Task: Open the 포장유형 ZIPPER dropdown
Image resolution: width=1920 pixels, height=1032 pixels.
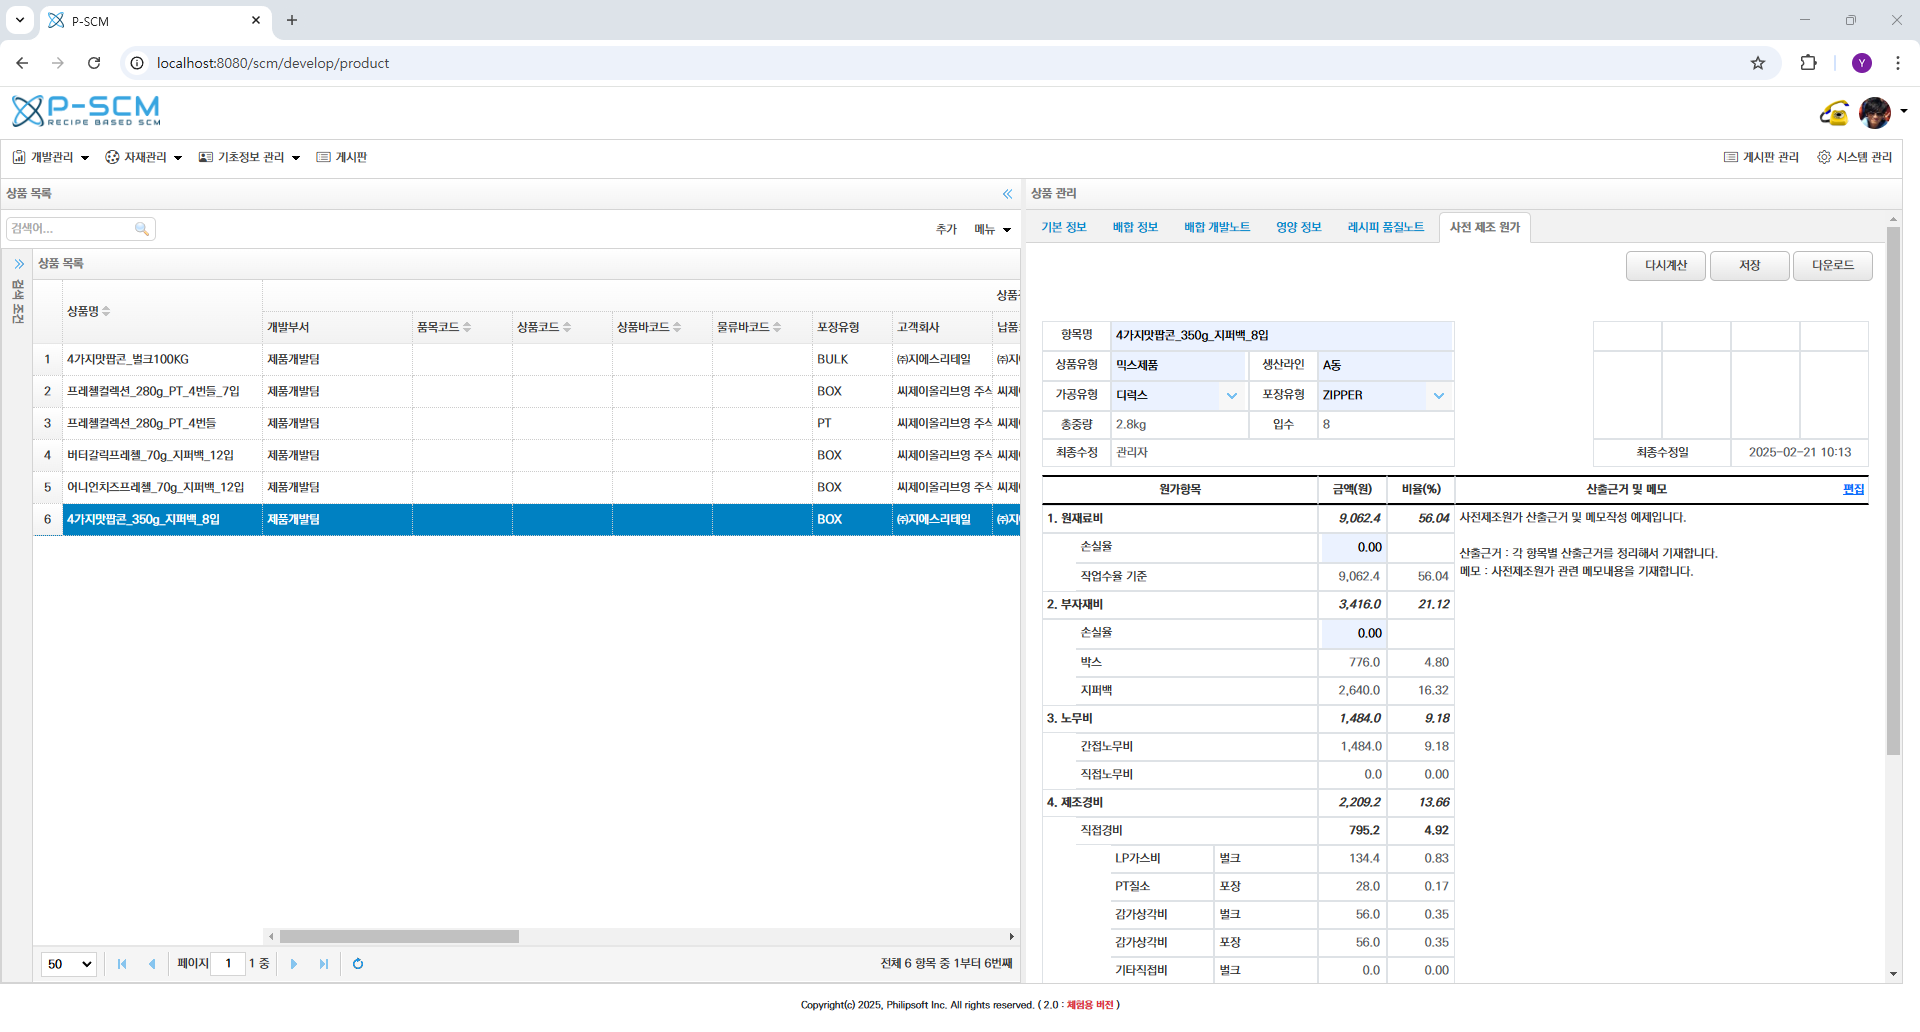Action: [1438, 395]
